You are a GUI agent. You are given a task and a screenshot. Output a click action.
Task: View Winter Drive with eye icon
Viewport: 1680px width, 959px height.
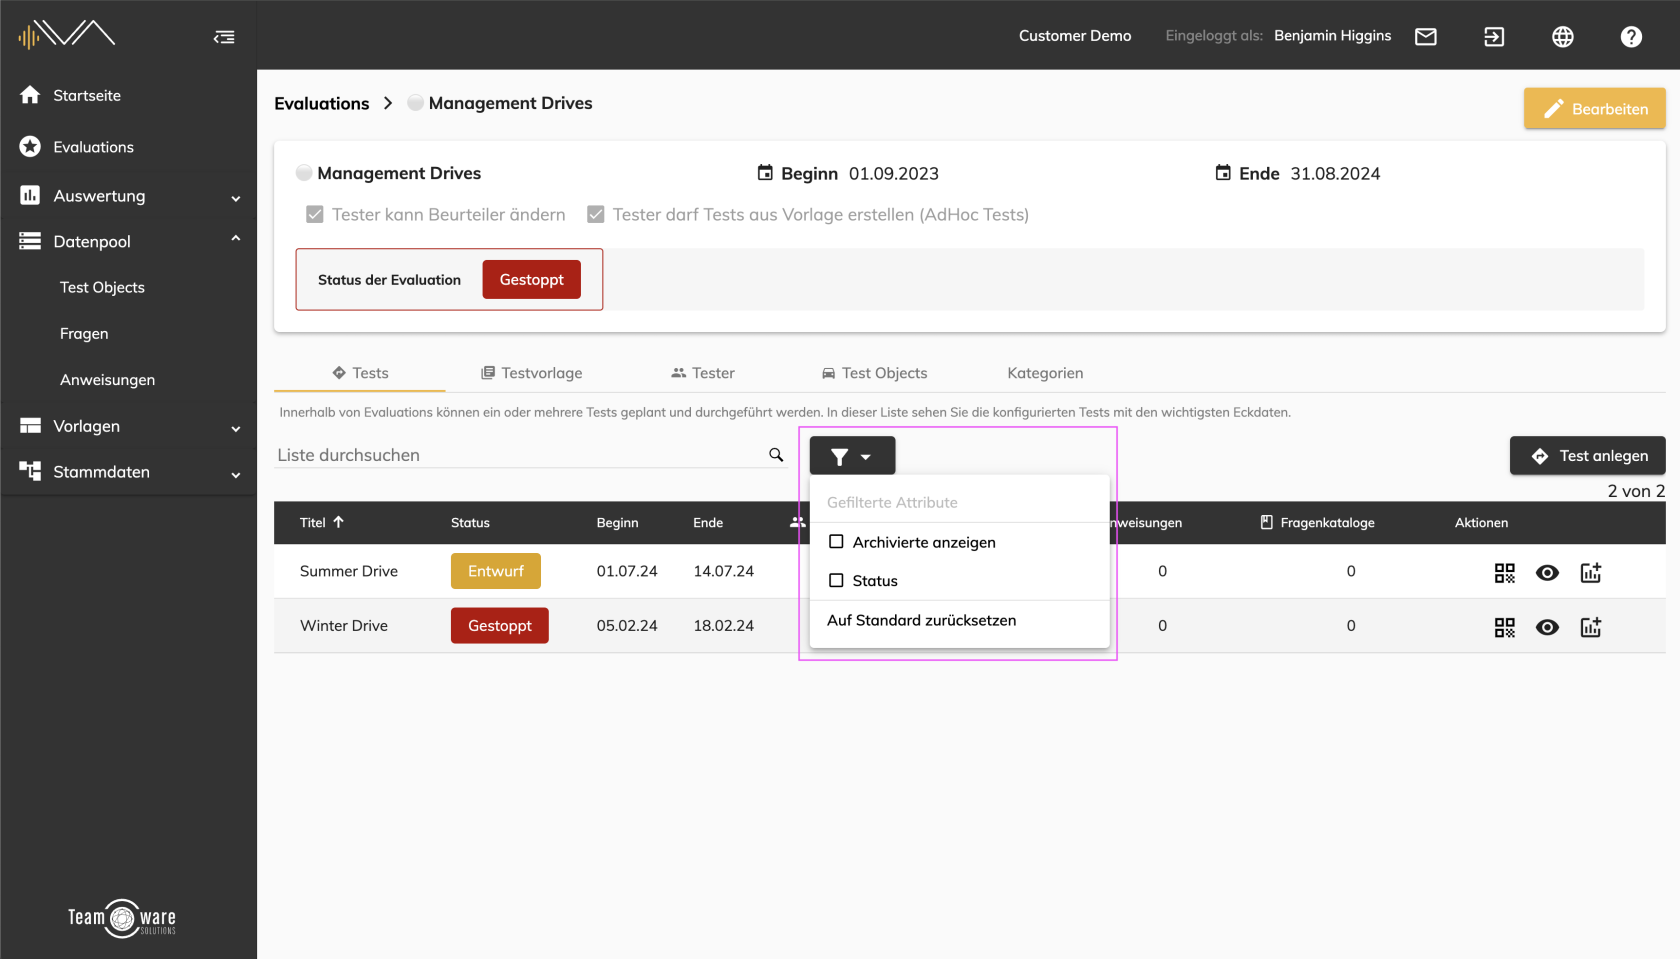[x=1547, y=627]
